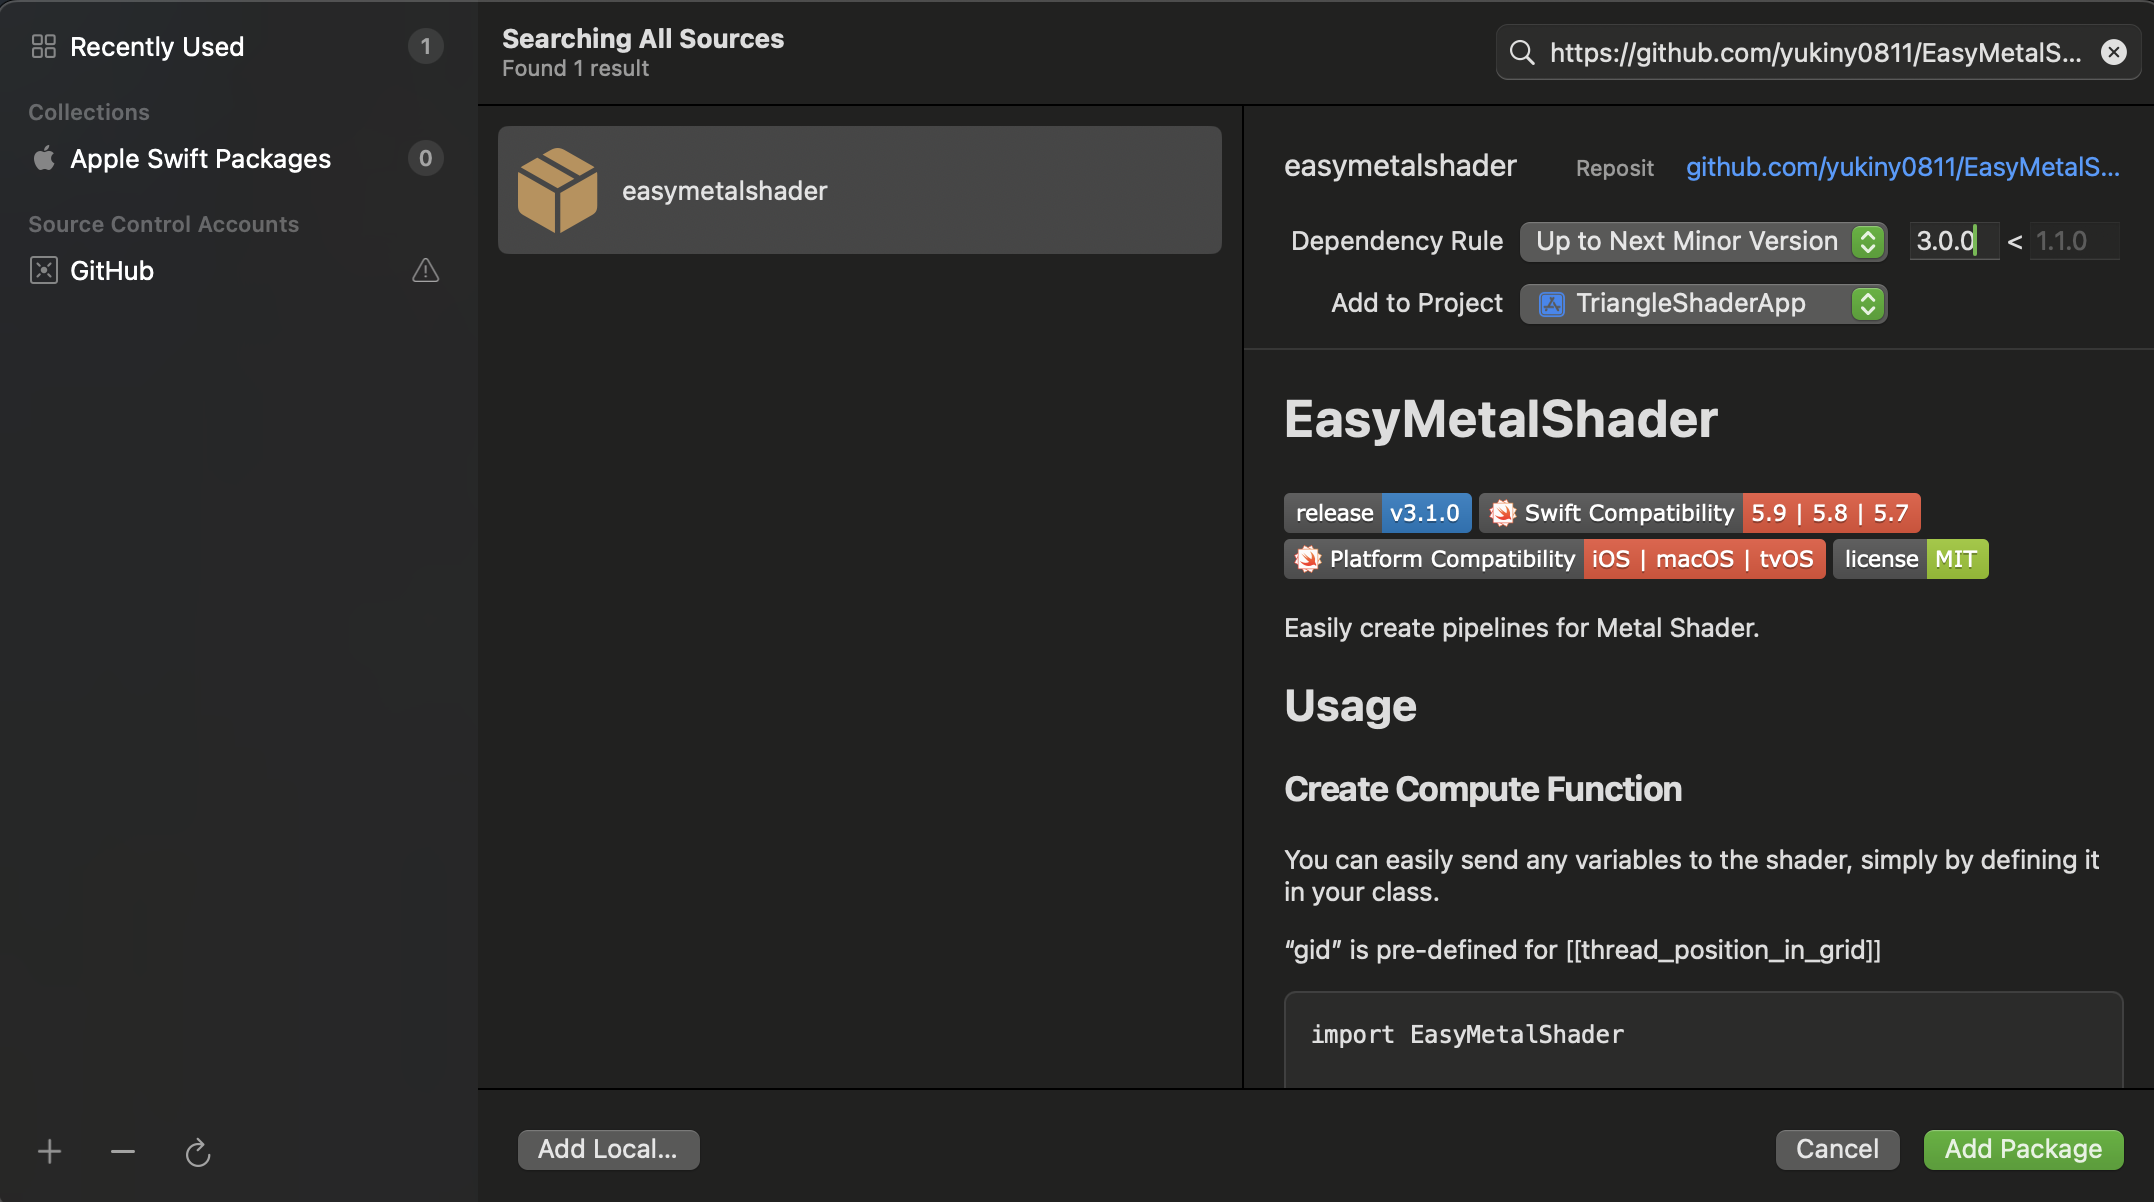Image resolution: width=2154 pixels, height=1202 pixels.
Task: Click the magnifying glass search icon
Action: (1522, 53)
